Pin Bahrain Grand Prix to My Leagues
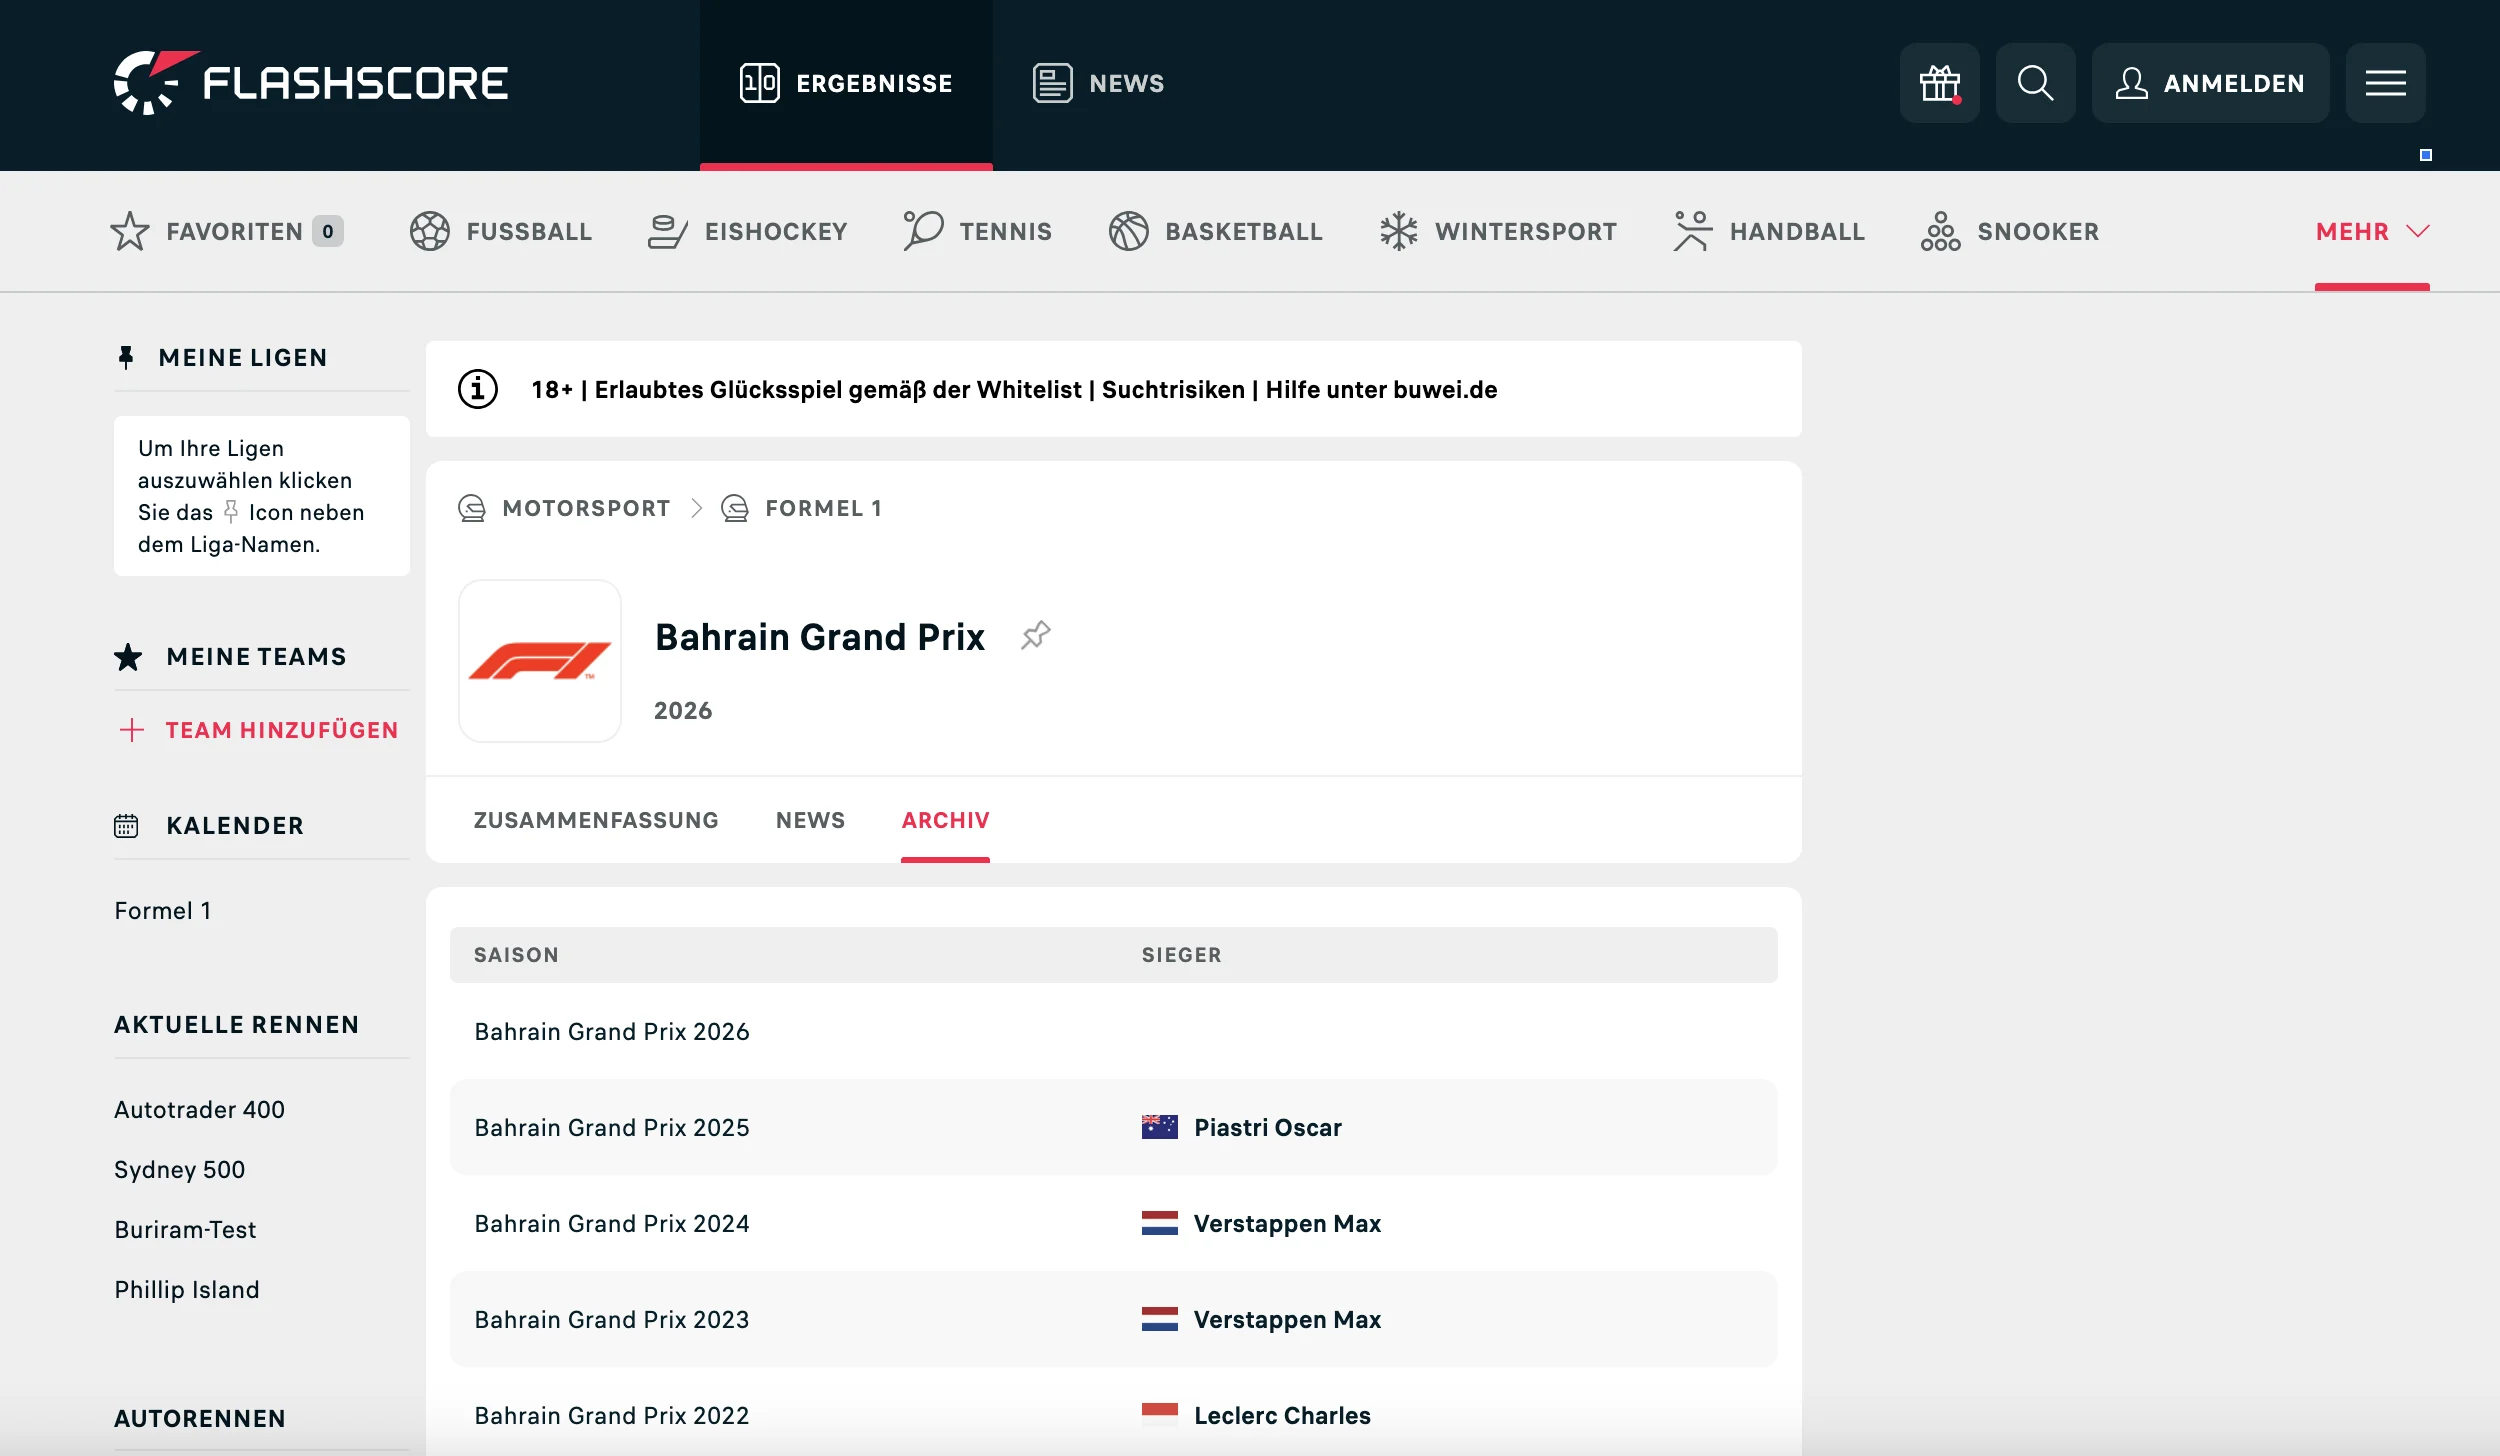 pos(1036,635)
